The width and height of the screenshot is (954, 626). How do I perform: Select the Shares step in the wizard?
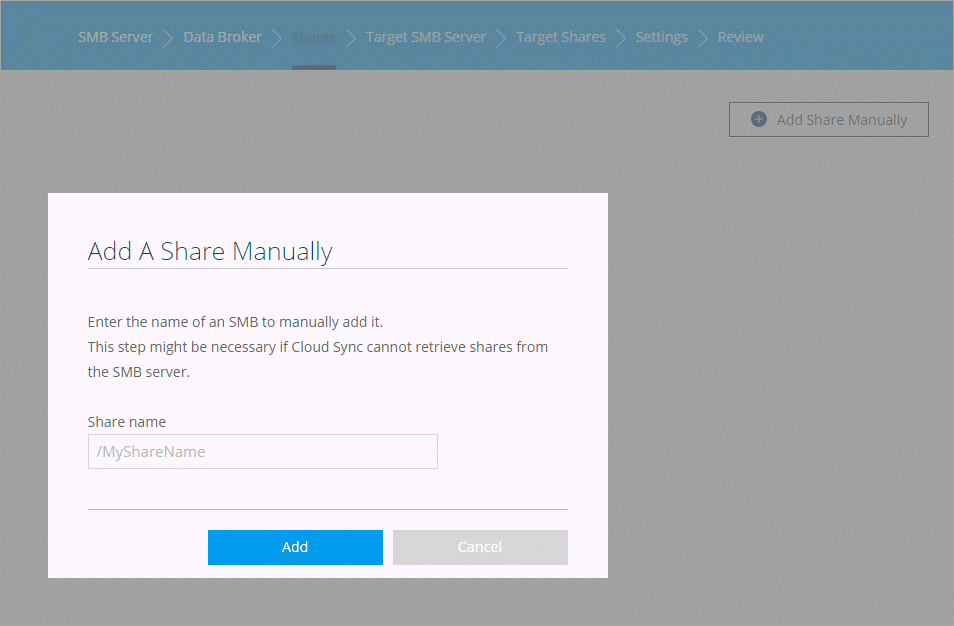(x=313, y=37)
